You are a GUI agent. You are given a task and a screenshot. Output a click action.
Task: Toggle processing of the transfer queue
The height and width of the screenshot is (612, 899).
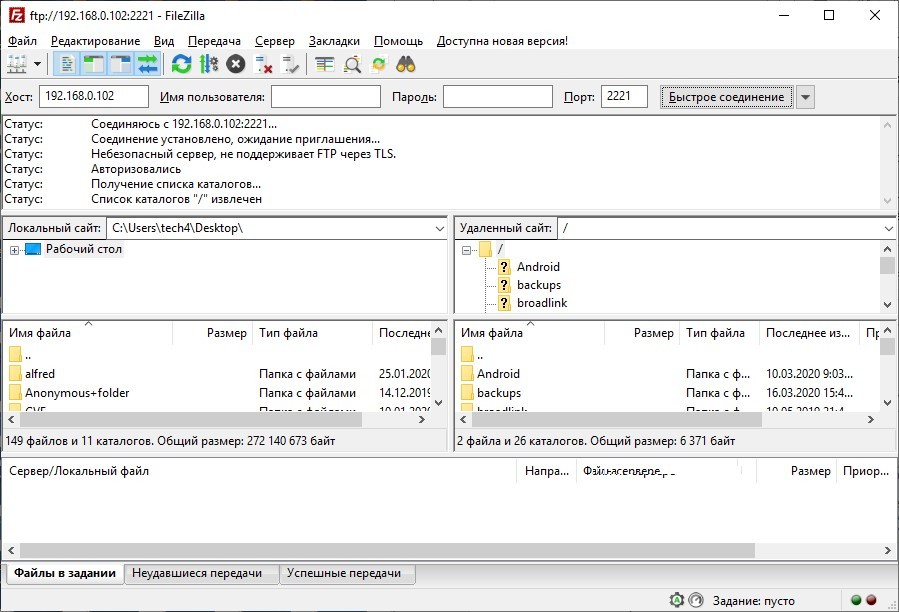209,64
